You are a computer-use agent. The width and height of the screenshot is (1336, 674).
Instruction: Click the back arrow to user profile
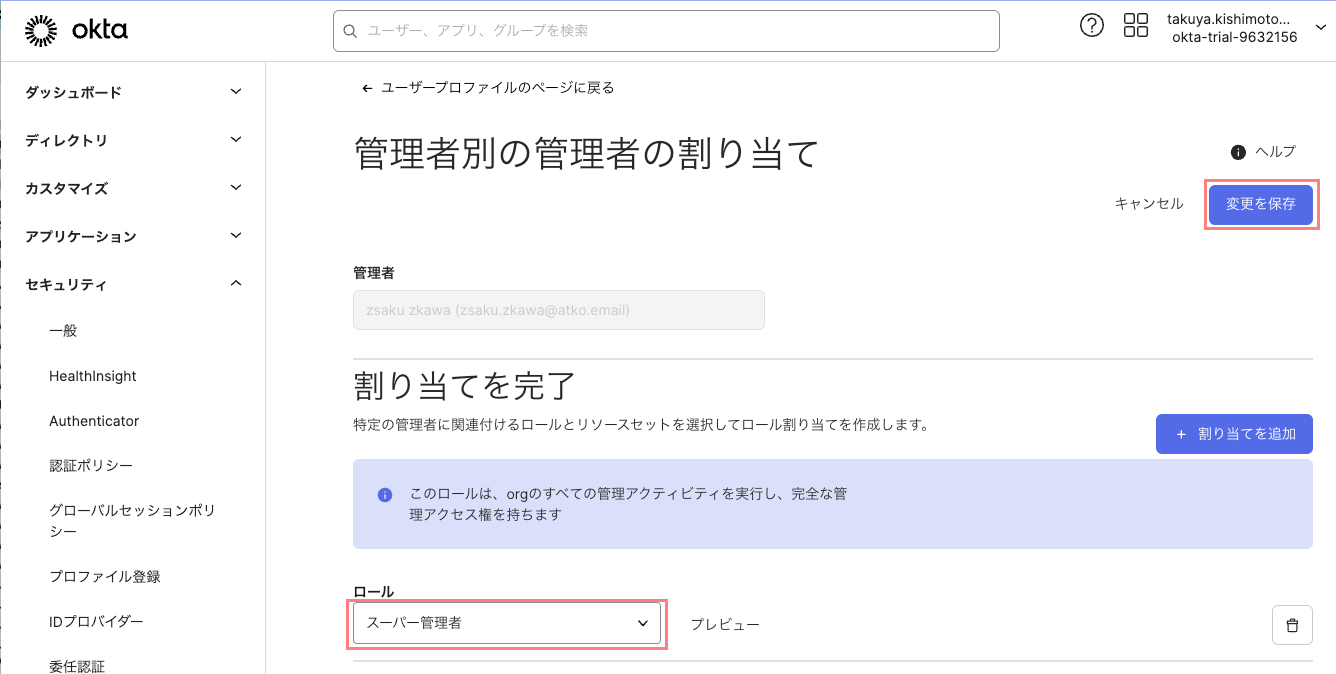point(367,88)
